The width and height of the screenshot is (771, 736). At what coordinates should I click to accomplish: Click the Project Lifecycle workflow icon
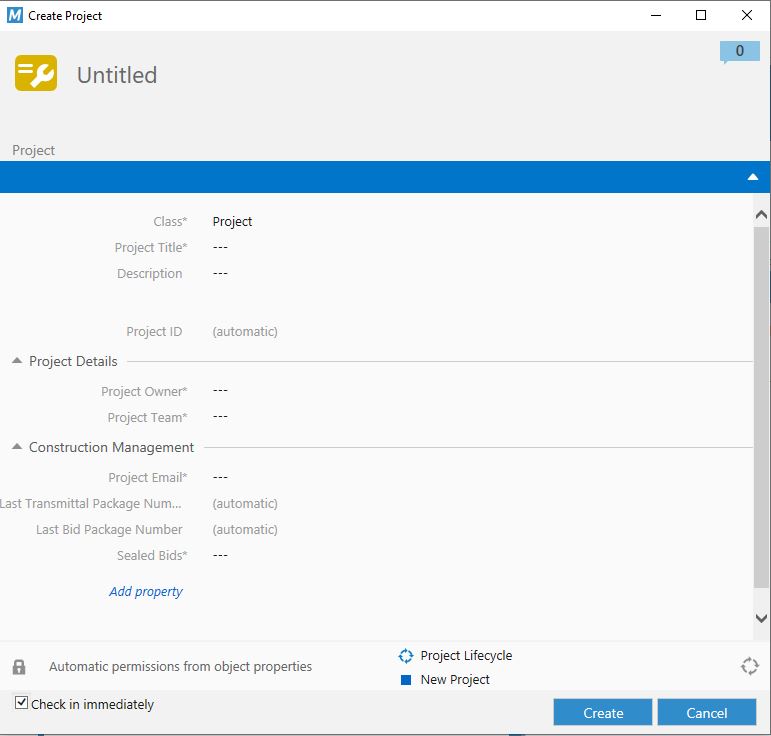tap(405, 656)
